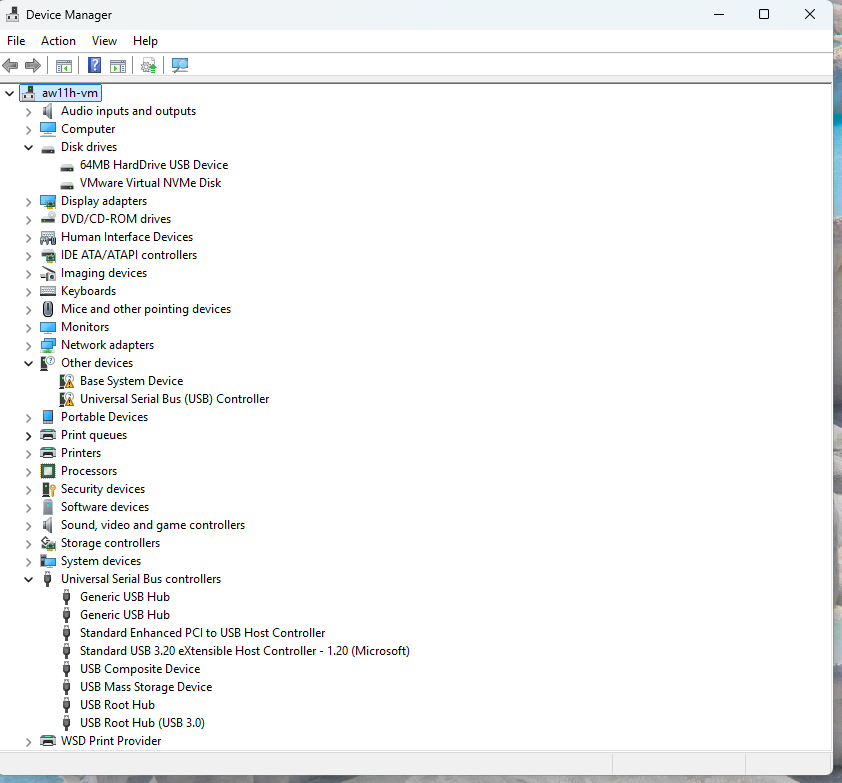Image resolution: width=842 pixels, height=783 pixels.
Task: Click the keyboard icon beside Keyboards
Action: (x=48, y=291)
